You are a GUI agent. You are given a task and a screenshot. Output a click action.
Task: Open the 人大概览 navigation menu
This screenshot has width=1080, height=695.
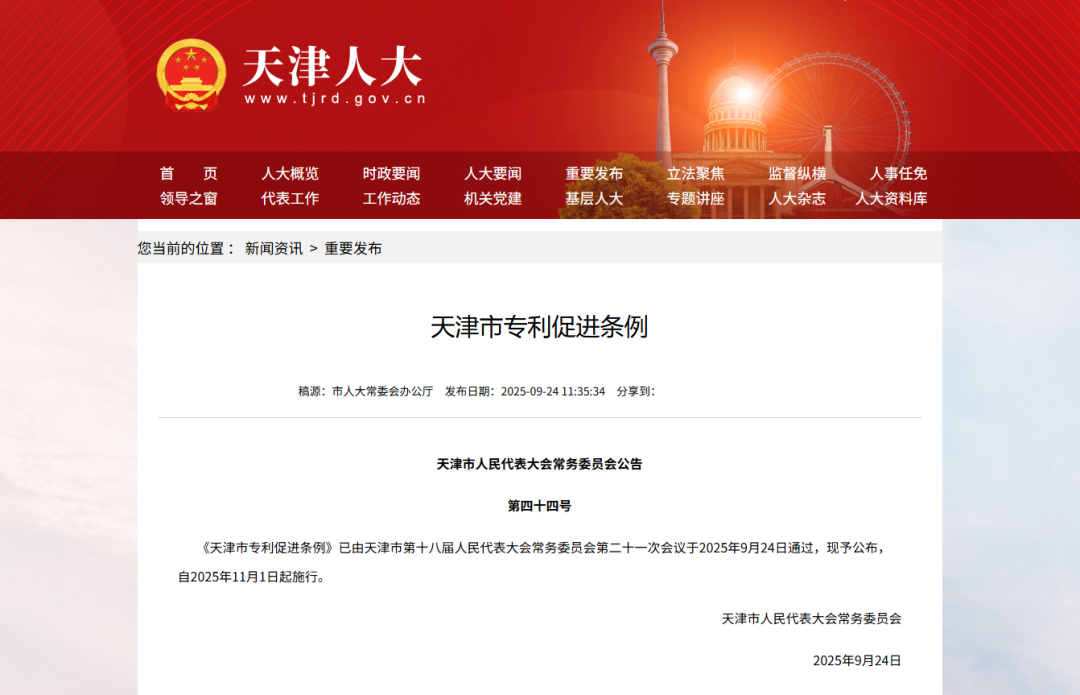[290, 173]
